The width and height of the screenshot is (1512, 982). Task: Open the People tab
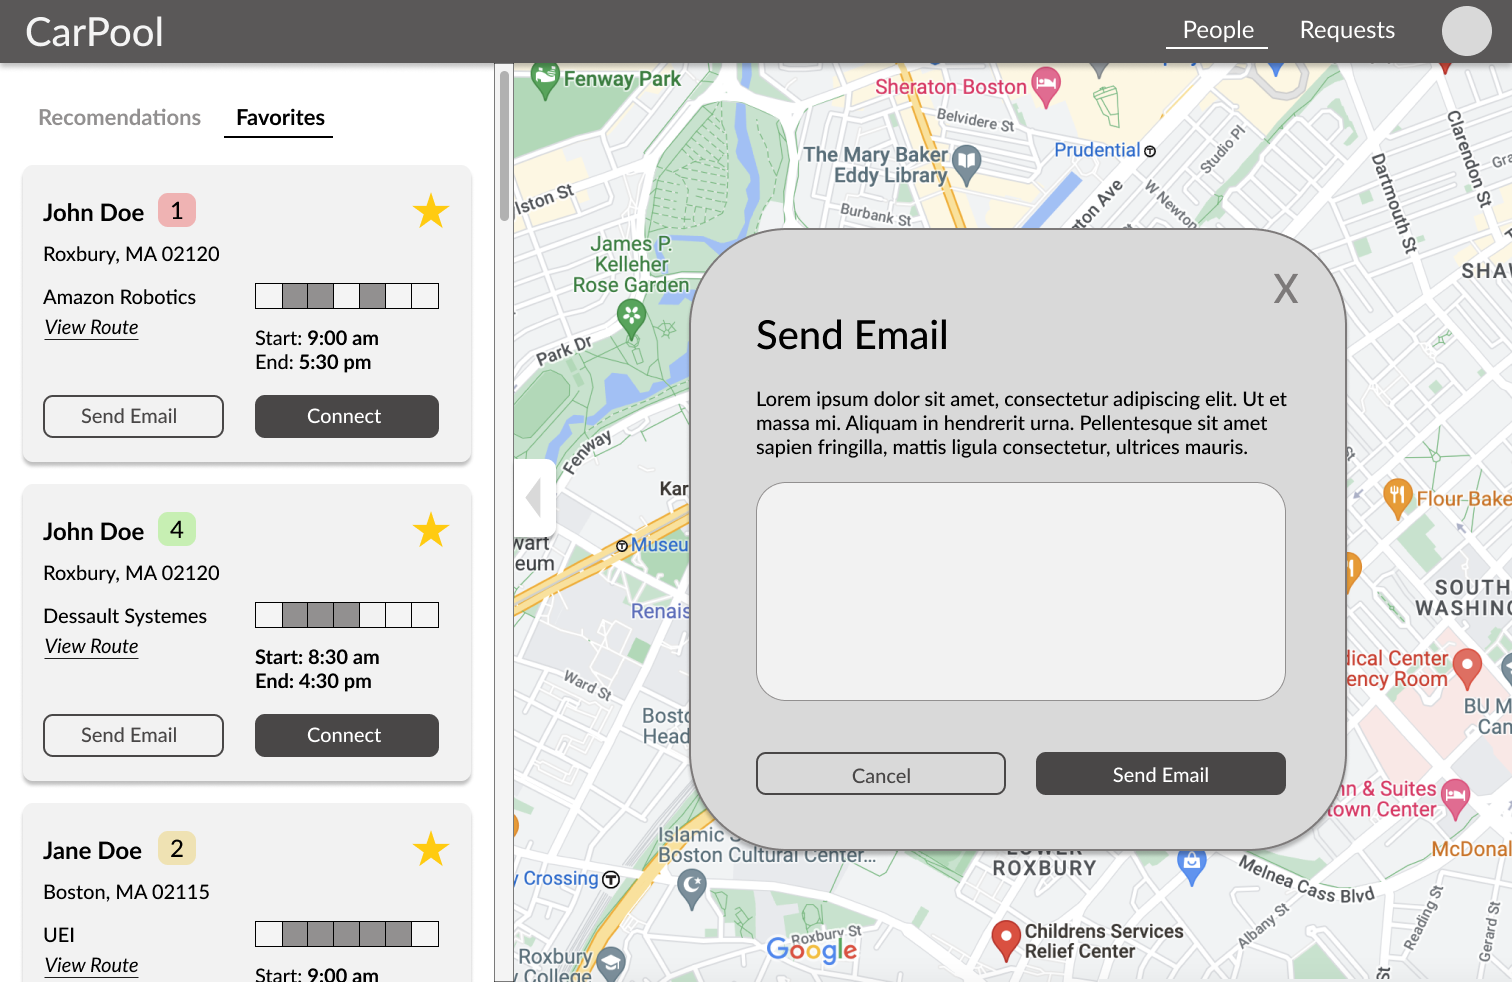click(x=1217, y=30)
